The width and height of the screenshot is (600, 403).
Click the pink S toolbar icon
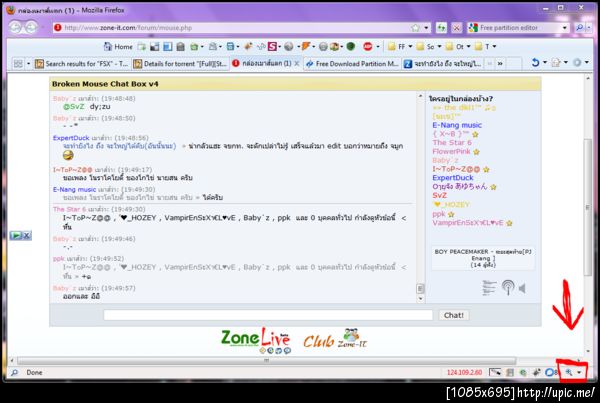tap(272, 47)
